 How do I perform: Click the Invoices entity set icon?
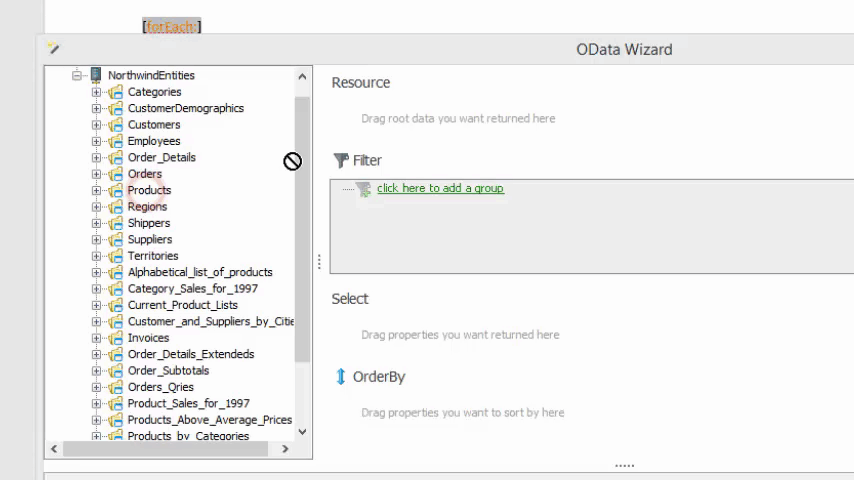(x=115, y=338)
